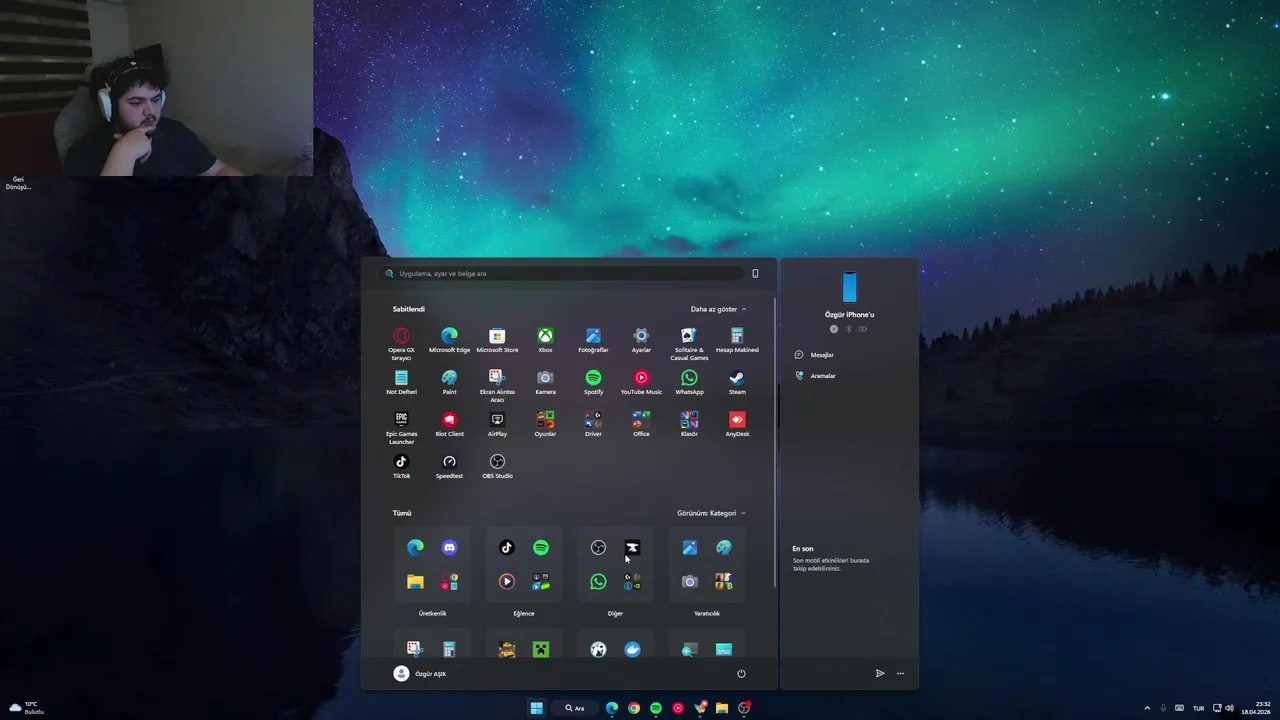This screenshot has width=1280, height=720.
Task: Click Özgür iPhone'u device image
Action: [x=849, y=288]
